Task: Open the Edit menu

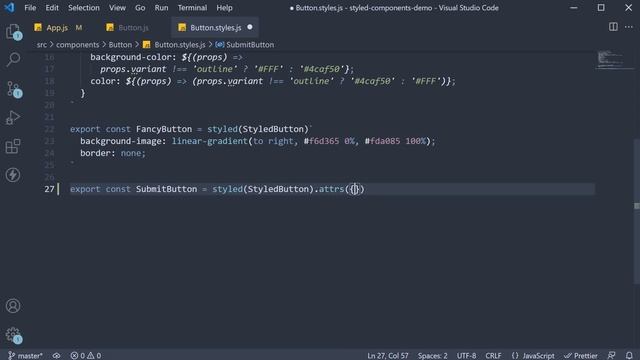Action: (52, 8)
